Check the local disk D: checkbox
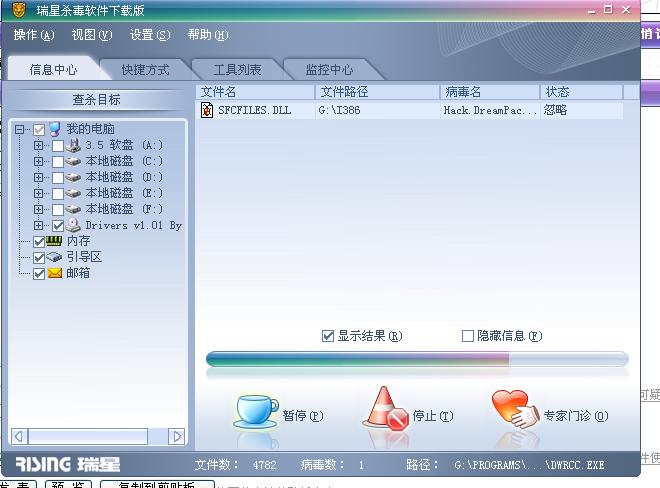 [58, 178]
